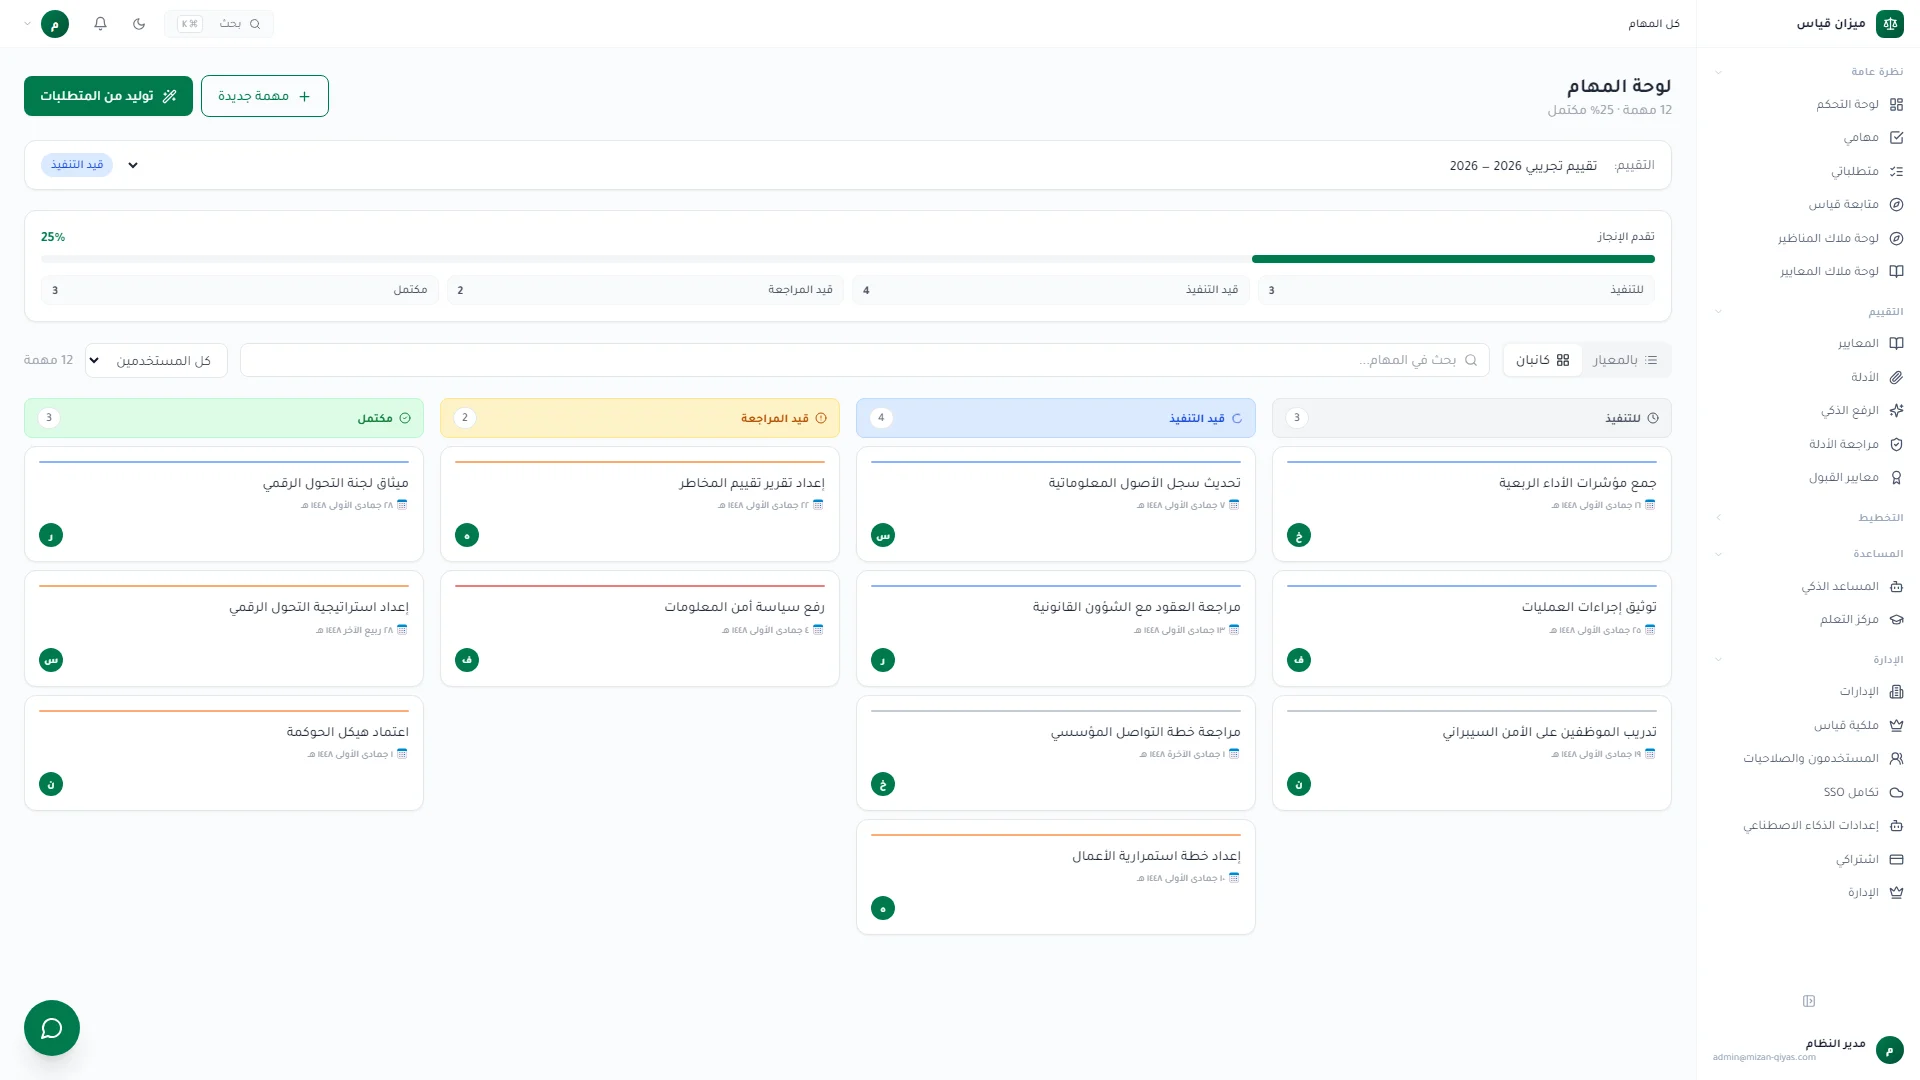Open task إعداد خطة استمرارية الأعمال
Viewport: 1920px width, 1080px height.
click(1056, 877)
